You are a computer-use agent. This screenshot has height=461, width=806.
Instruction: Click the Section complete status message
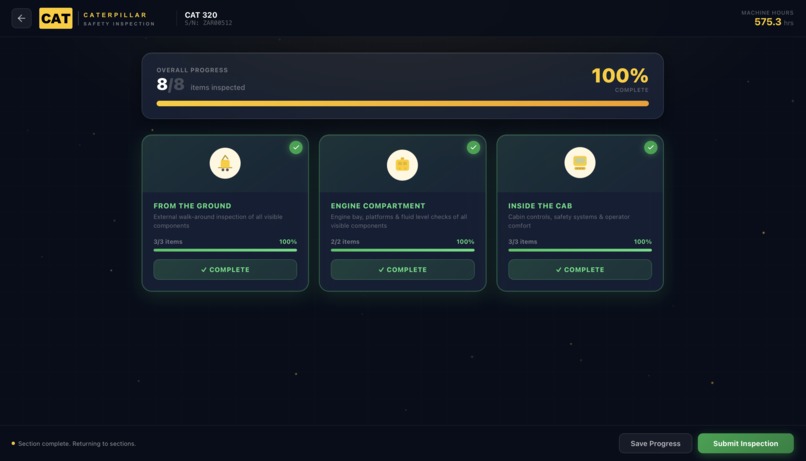[x=77, y=444]
